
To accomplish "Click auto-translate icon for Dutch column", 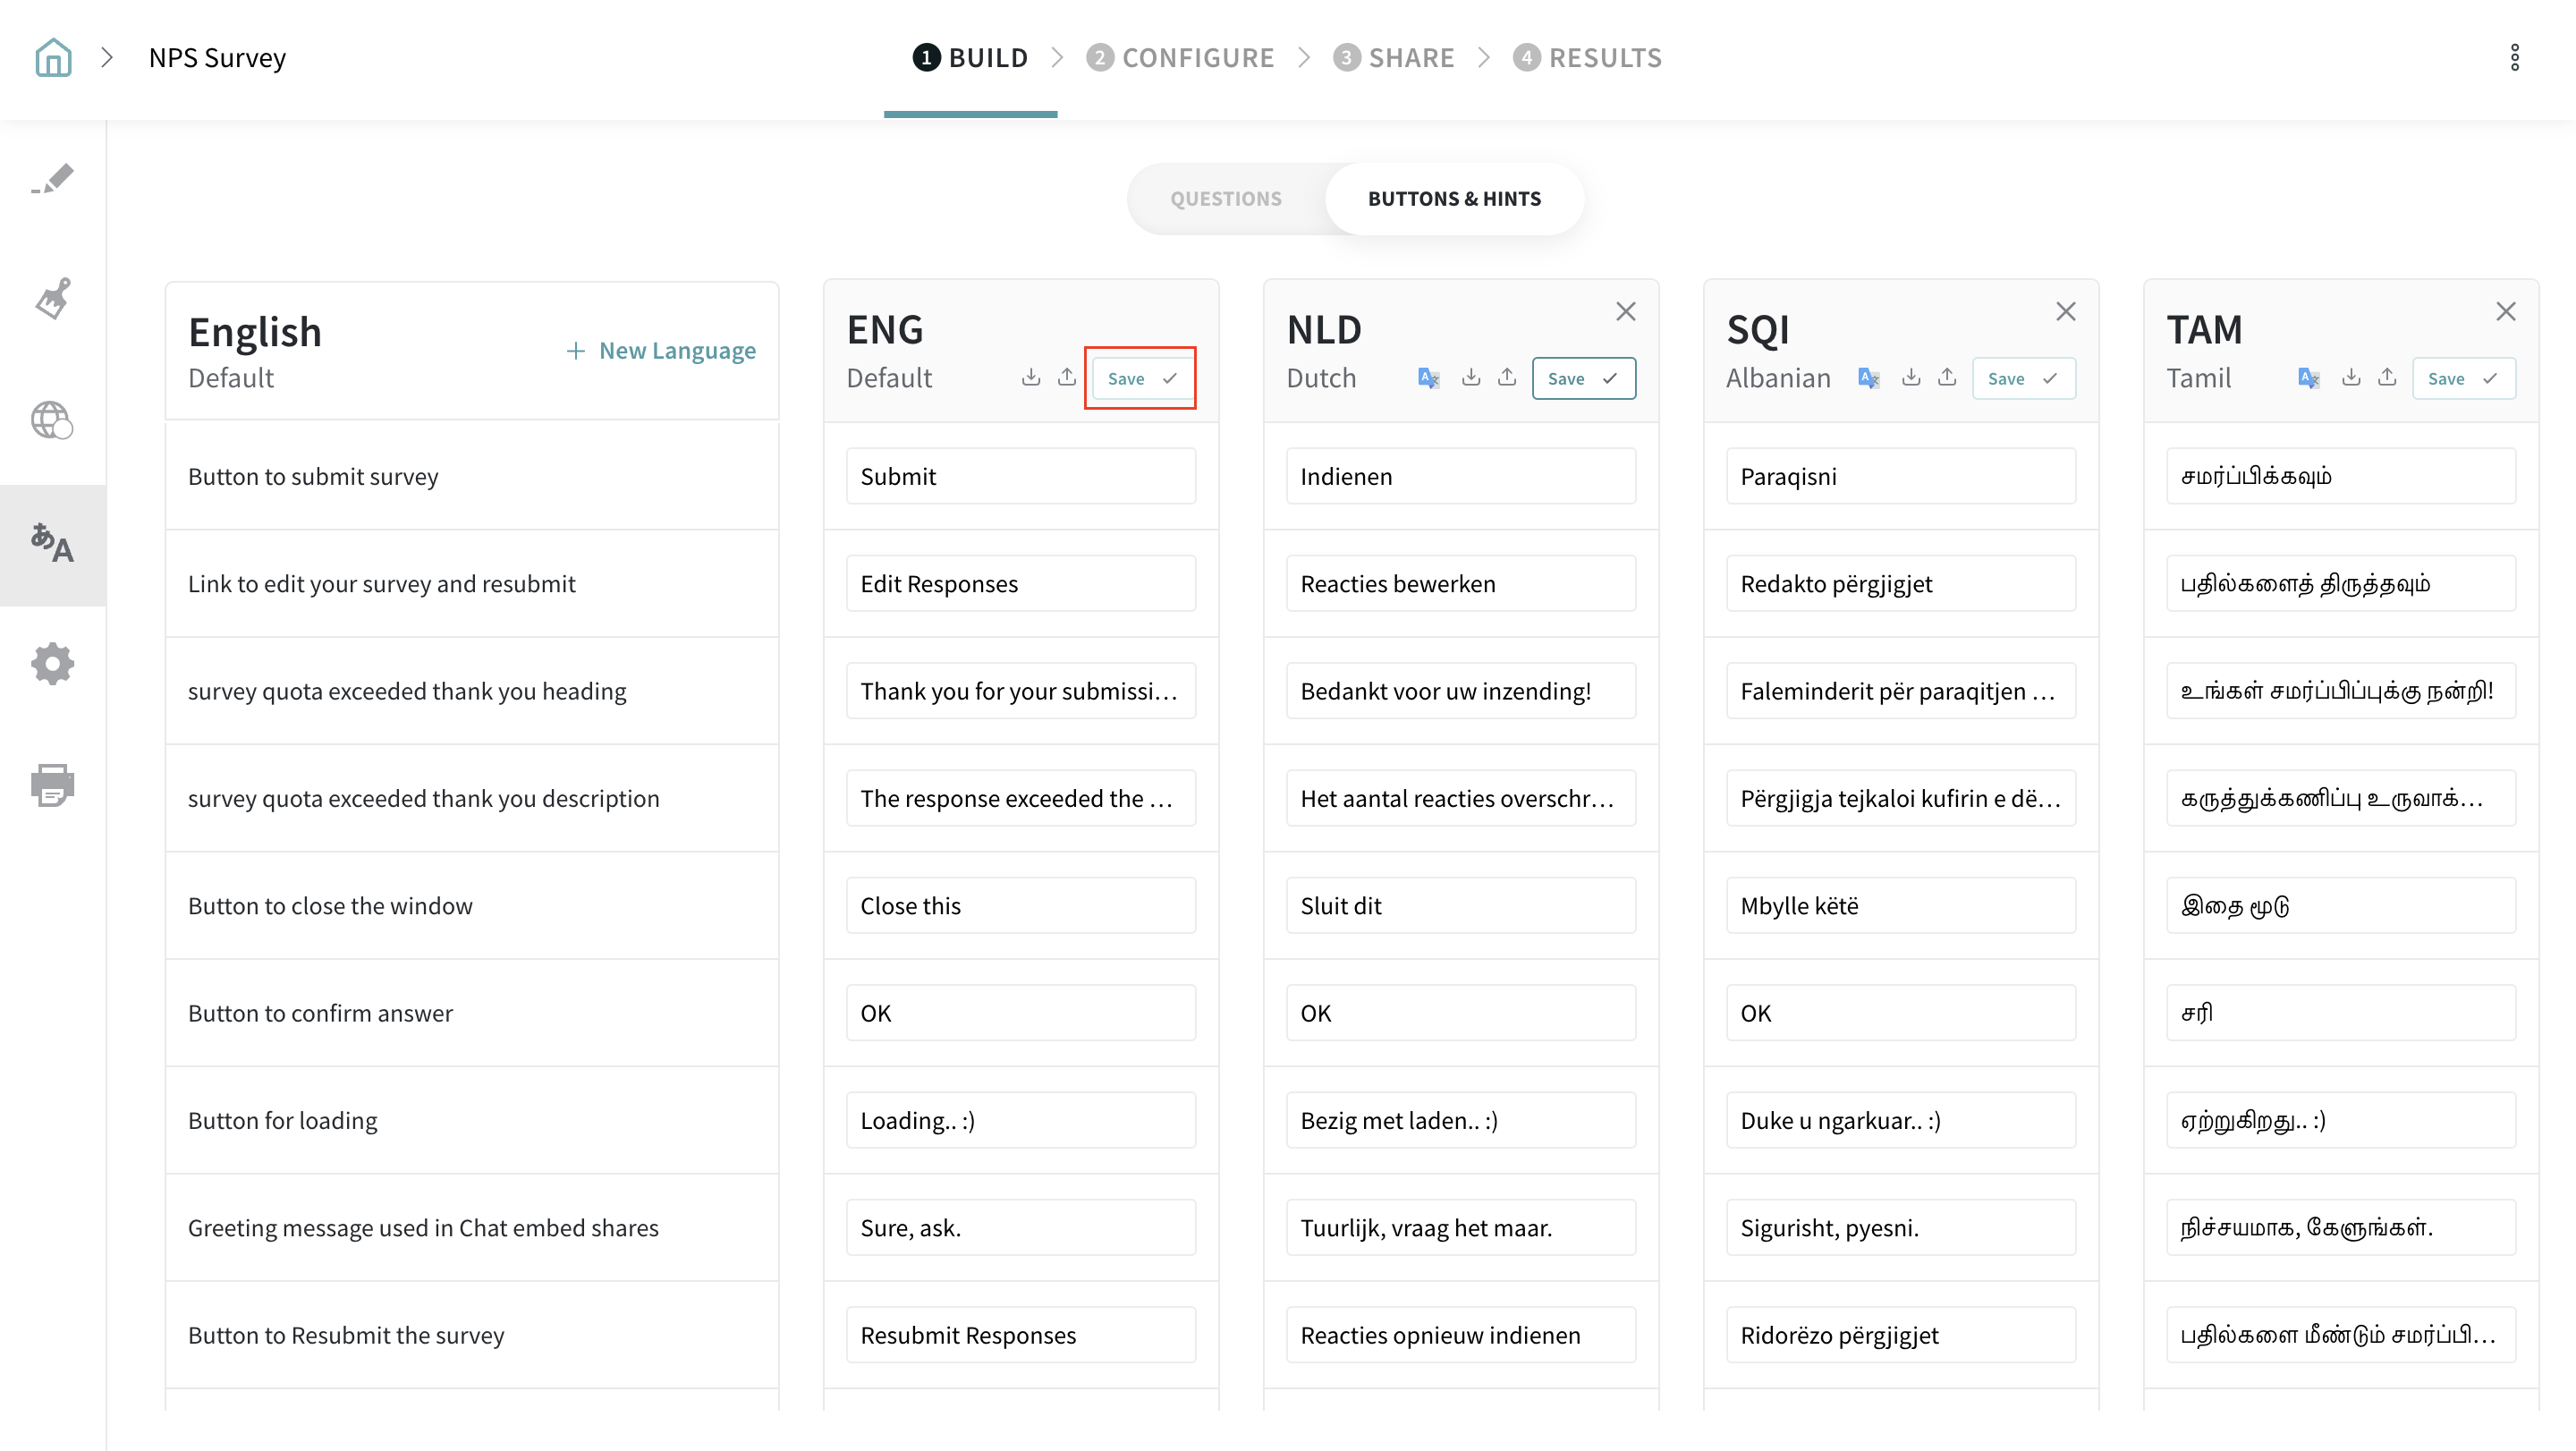I will click(x=1428, y=378).
